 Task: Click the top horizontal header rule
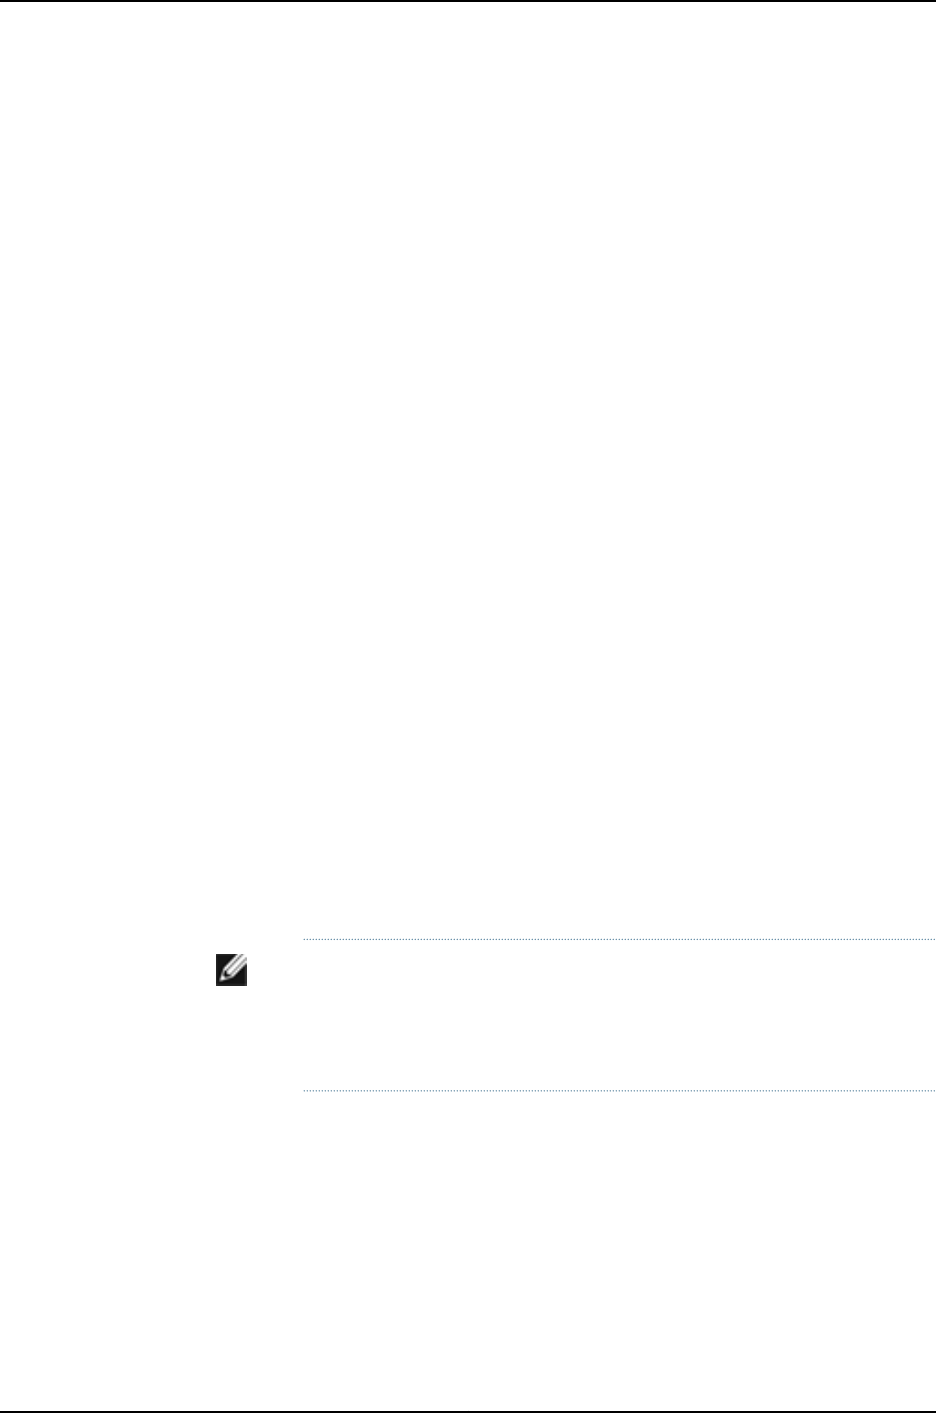pos(468,1)
